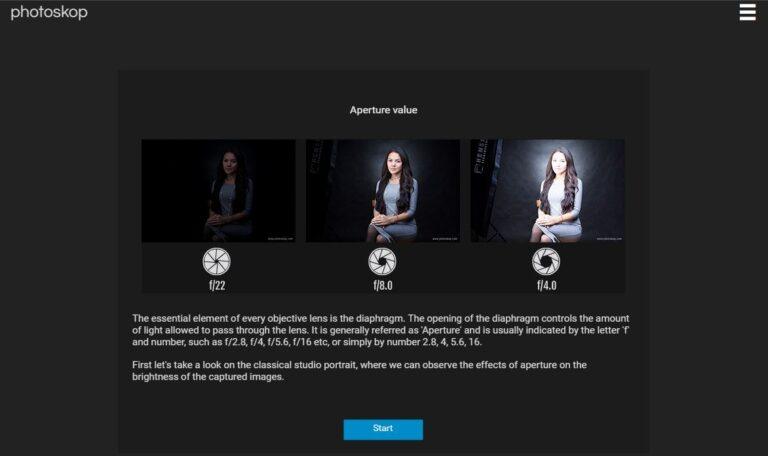
Task: Open the hamburger menu
Action: pos(747,12)
